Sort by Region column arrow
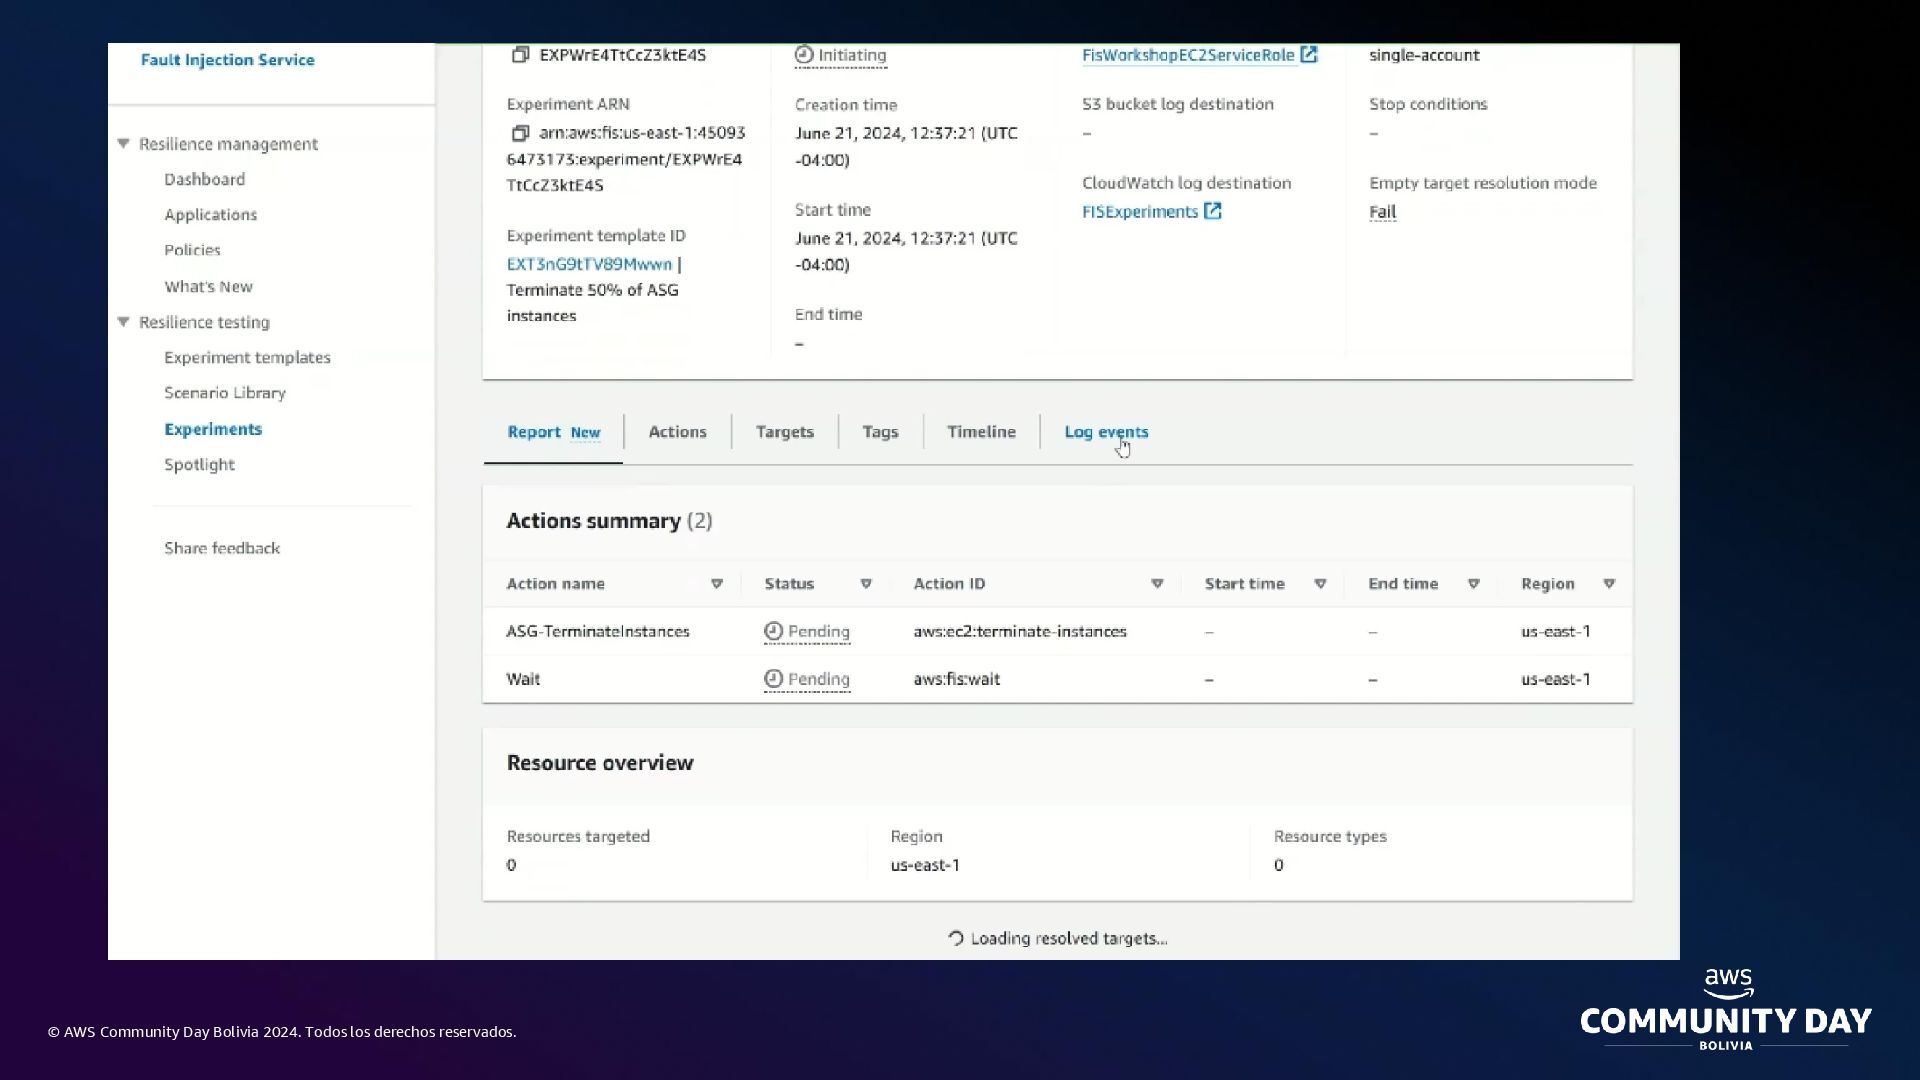The height and width of the screenshot is (1080, 1920). point(1609,584)
